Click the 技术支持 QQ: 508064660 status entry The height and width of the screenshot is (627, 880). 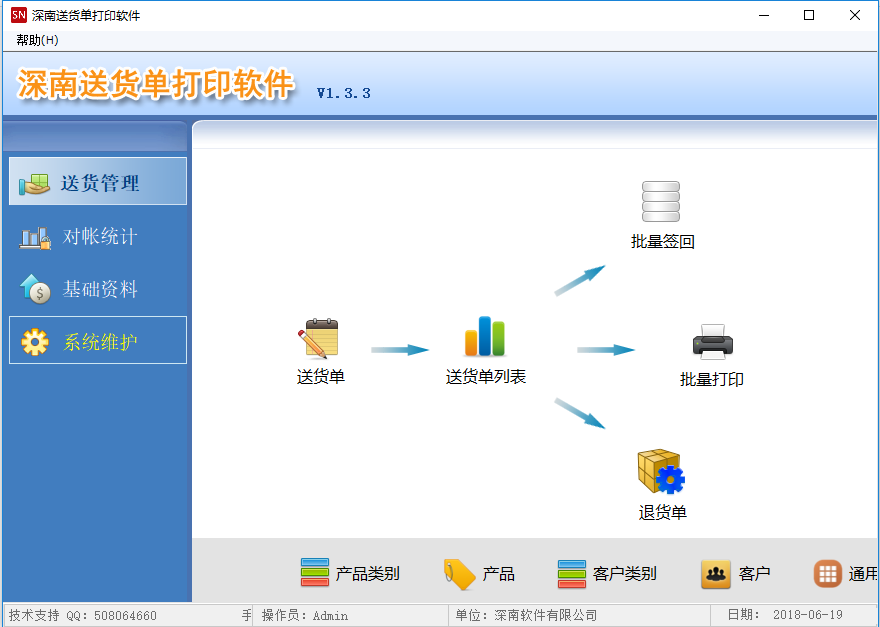(x=82, y=616)
